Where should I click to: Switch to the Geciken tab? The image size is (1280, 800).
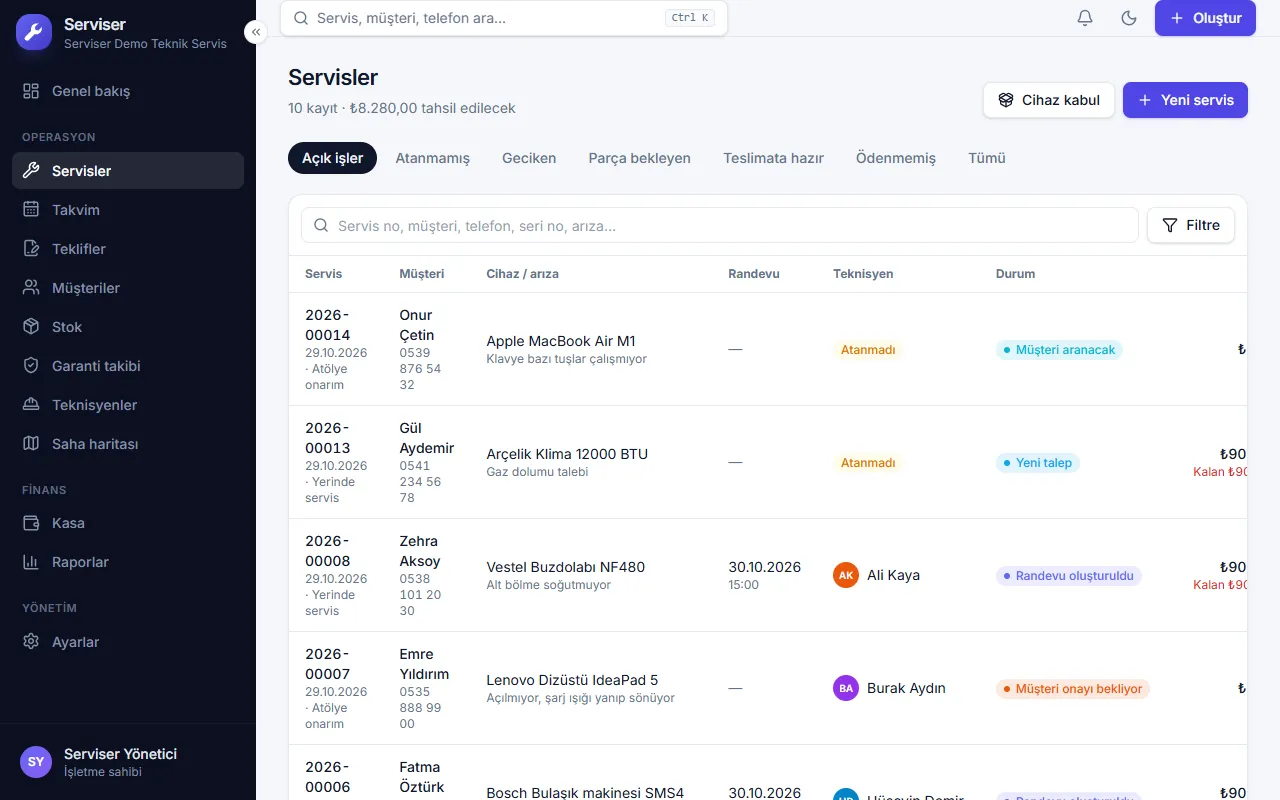click(529, 158)
